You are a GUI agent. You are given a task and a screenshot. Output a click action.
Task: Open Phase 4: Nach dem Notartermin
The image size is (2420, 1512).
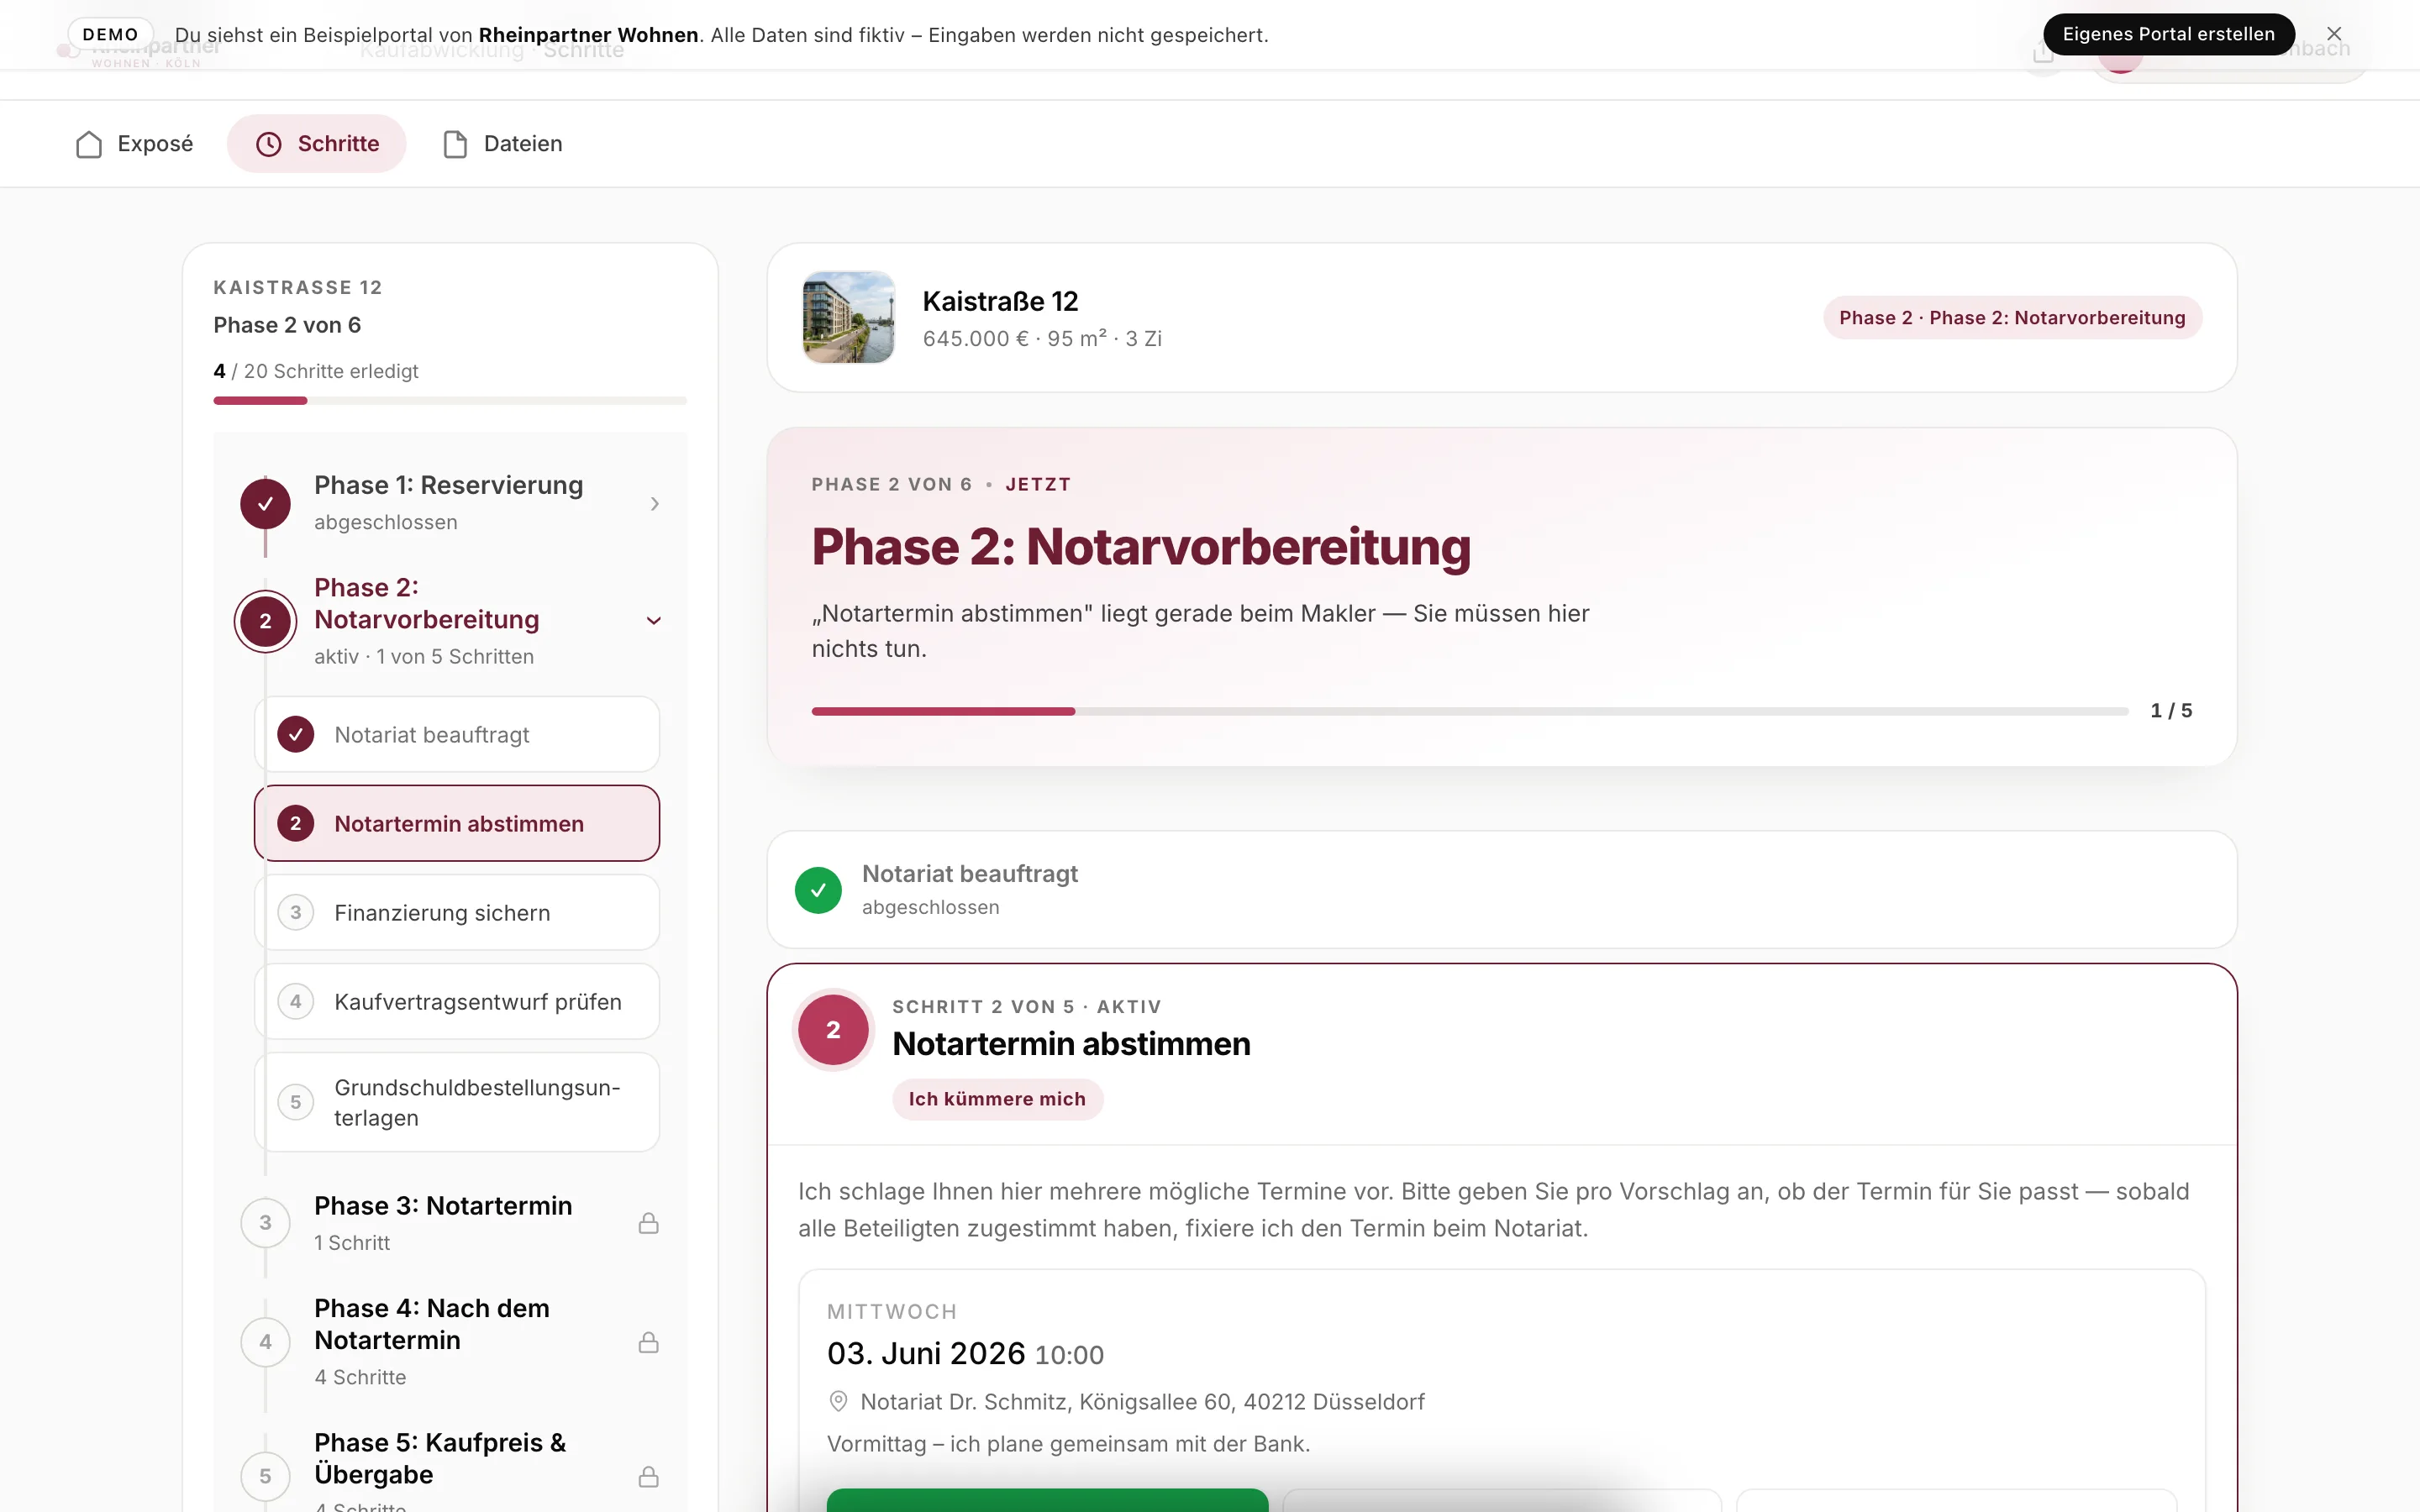[450, 1342]
